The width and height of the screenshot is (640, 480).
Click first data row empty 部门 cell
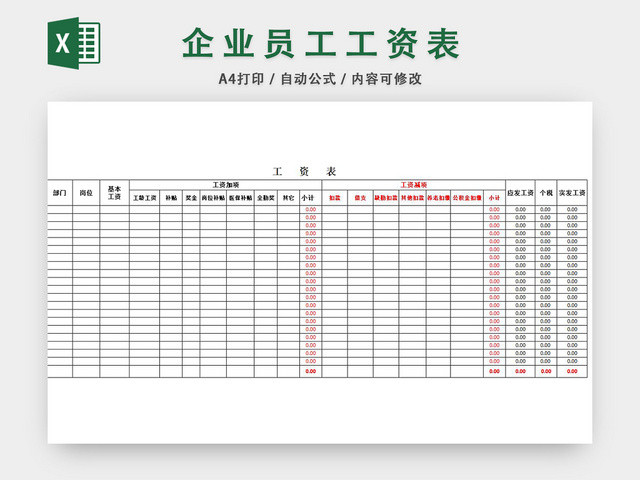click(60, 209)
